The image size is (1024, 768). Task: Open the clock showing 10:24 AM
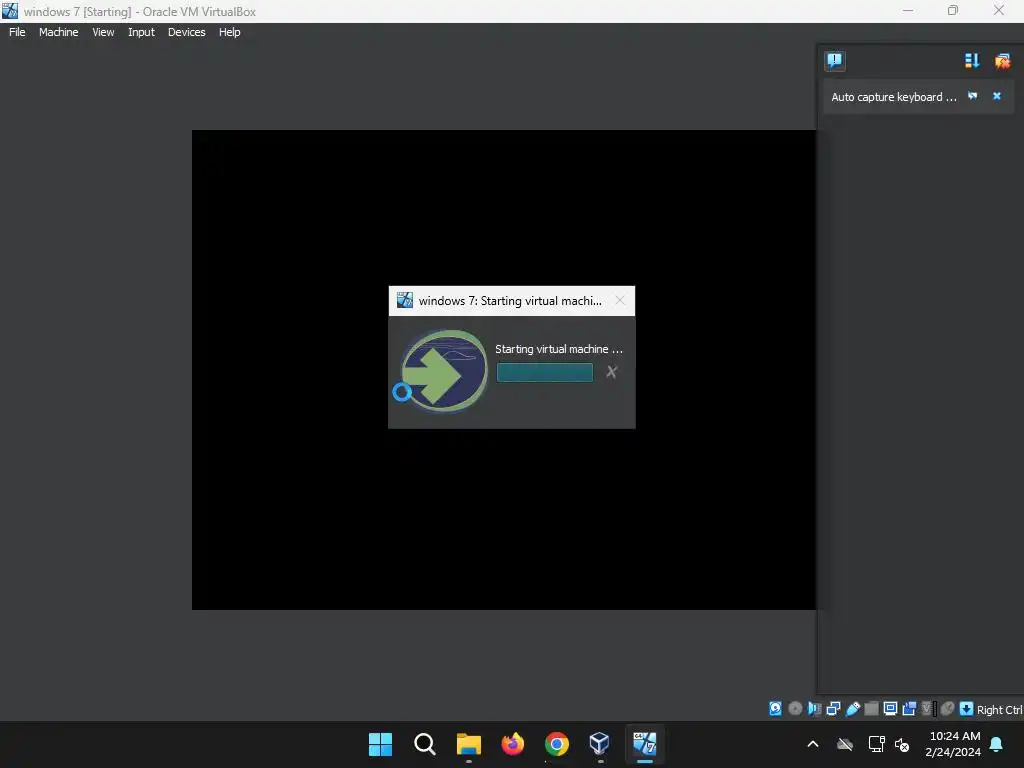(x=953, y=744)
